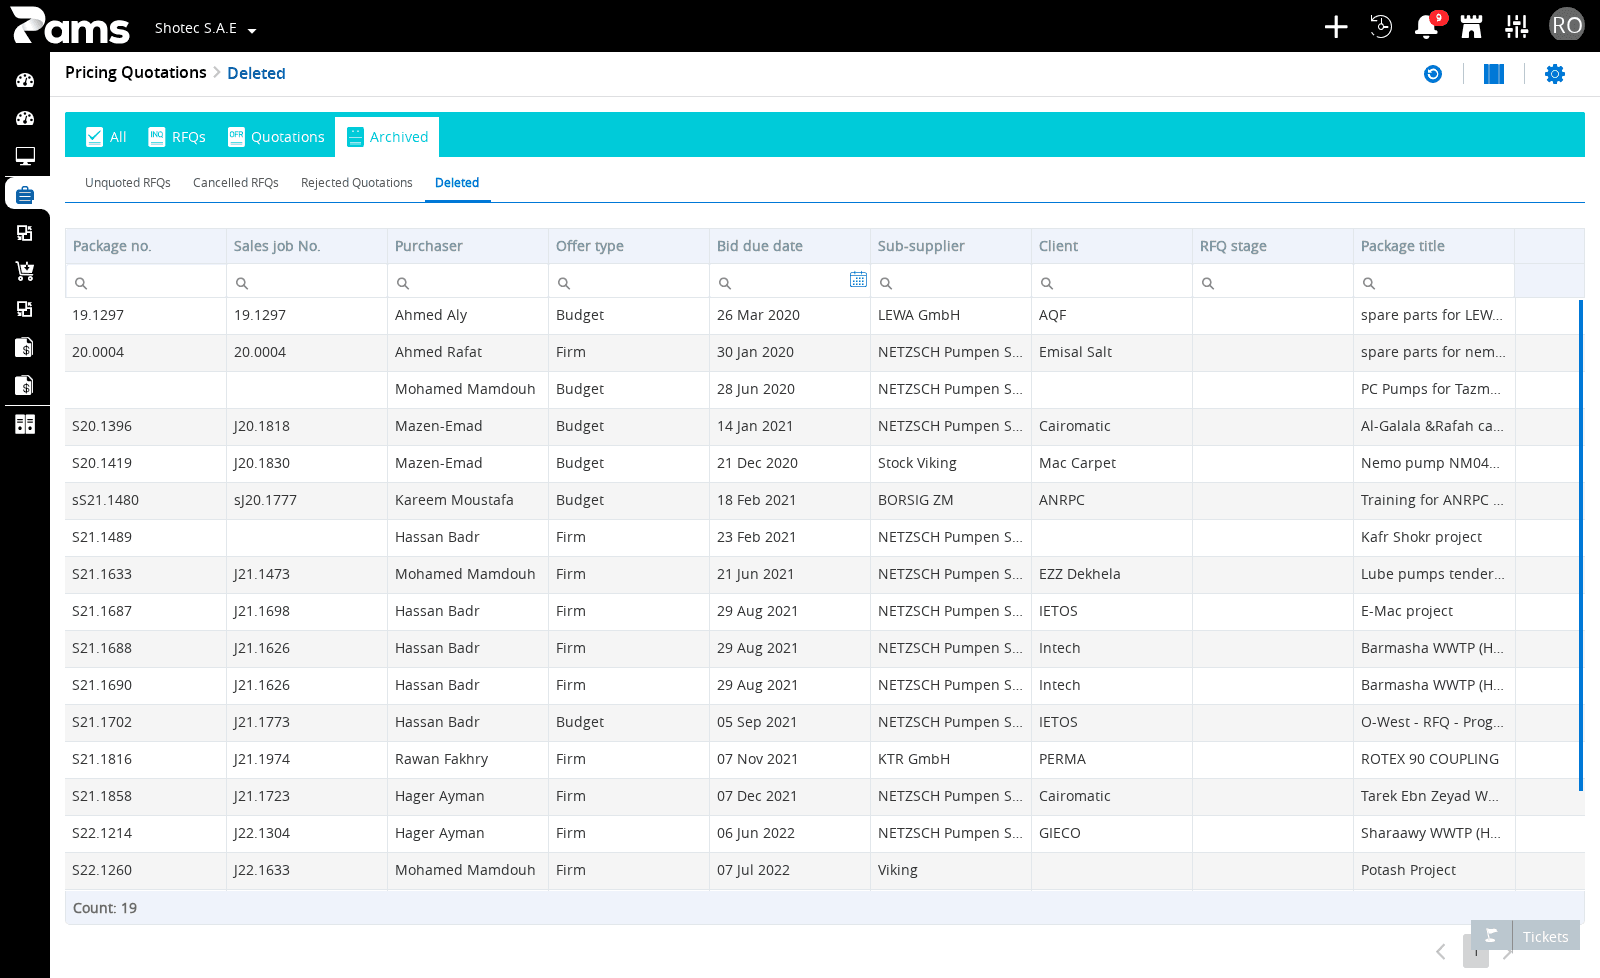Click the Pams logo

pyautogui.click(x=70, y=26)
